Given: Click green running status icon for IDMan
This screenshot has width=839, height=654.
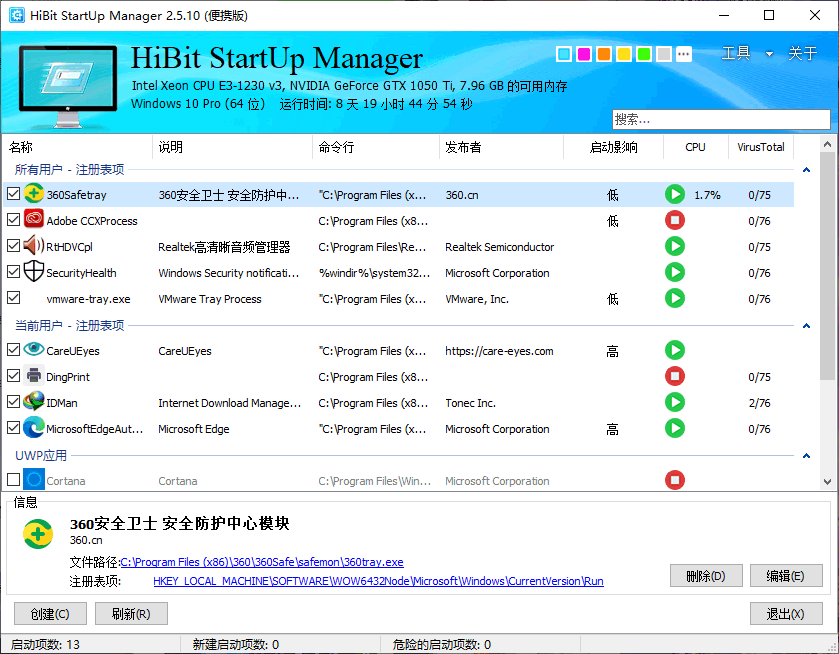Looking at the screenshot, I should (675, 402).
